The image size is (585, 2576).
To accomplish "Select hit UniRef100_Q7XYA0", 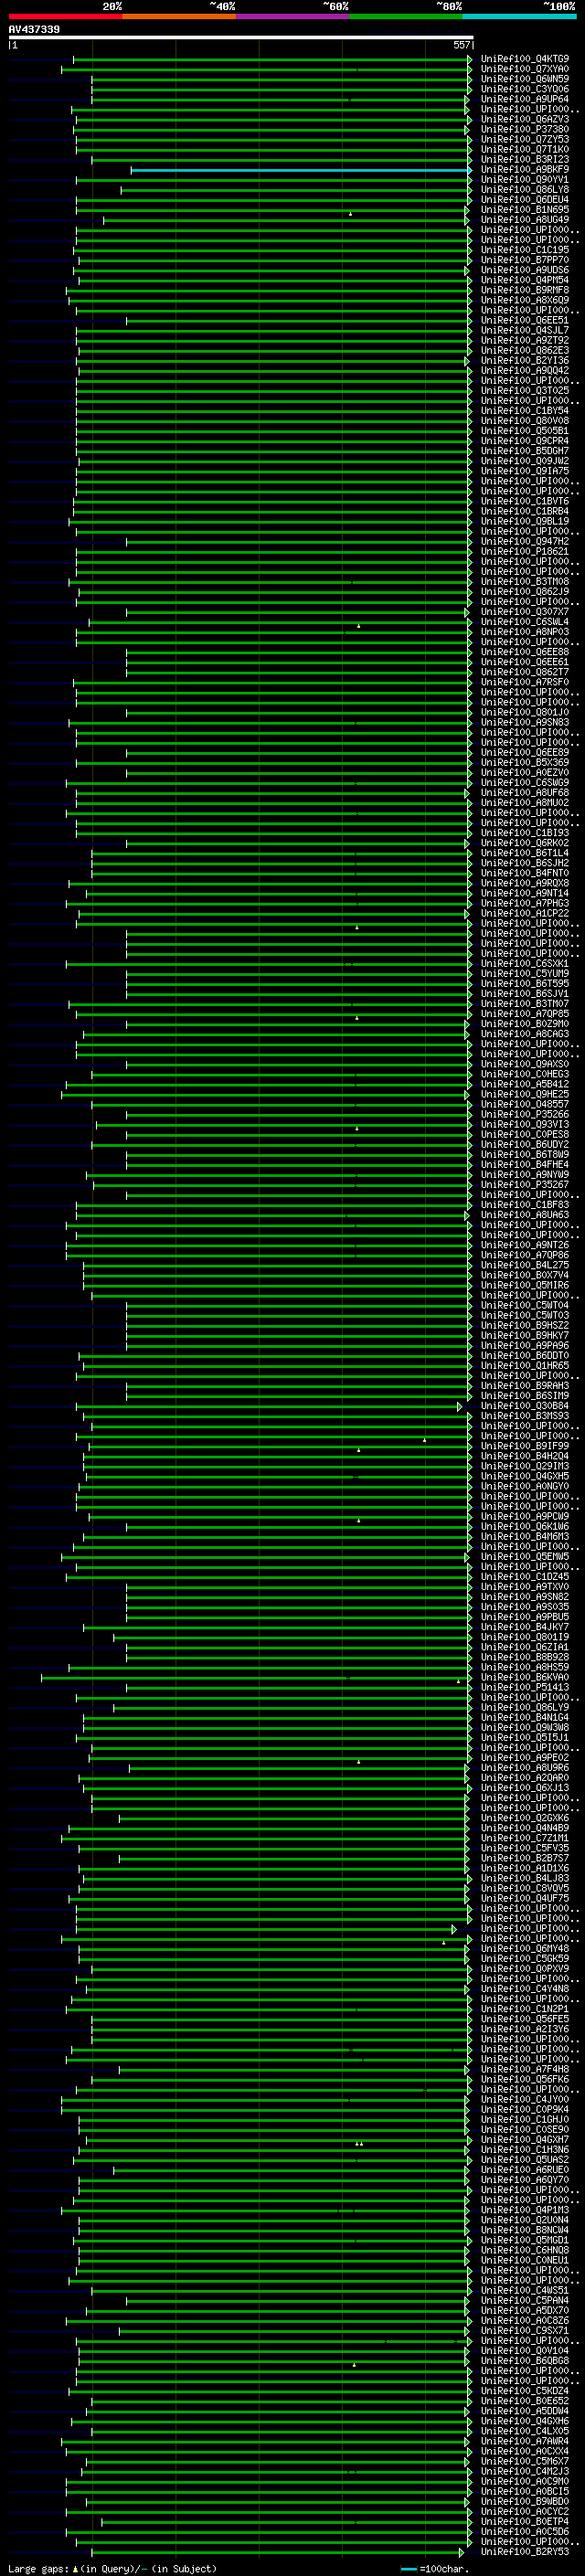I will 525,69.
